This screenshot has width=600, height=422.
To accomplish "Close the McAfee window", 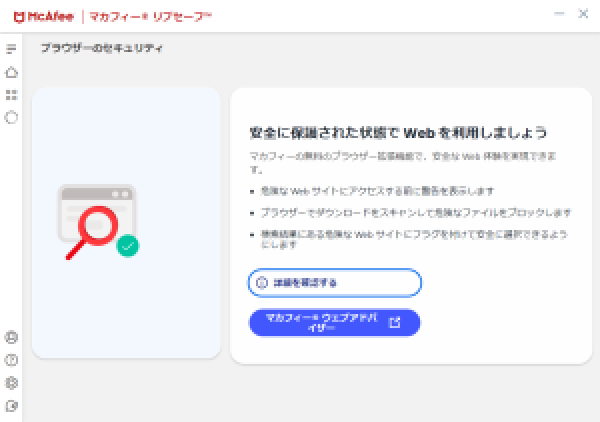I will point(583,14).
